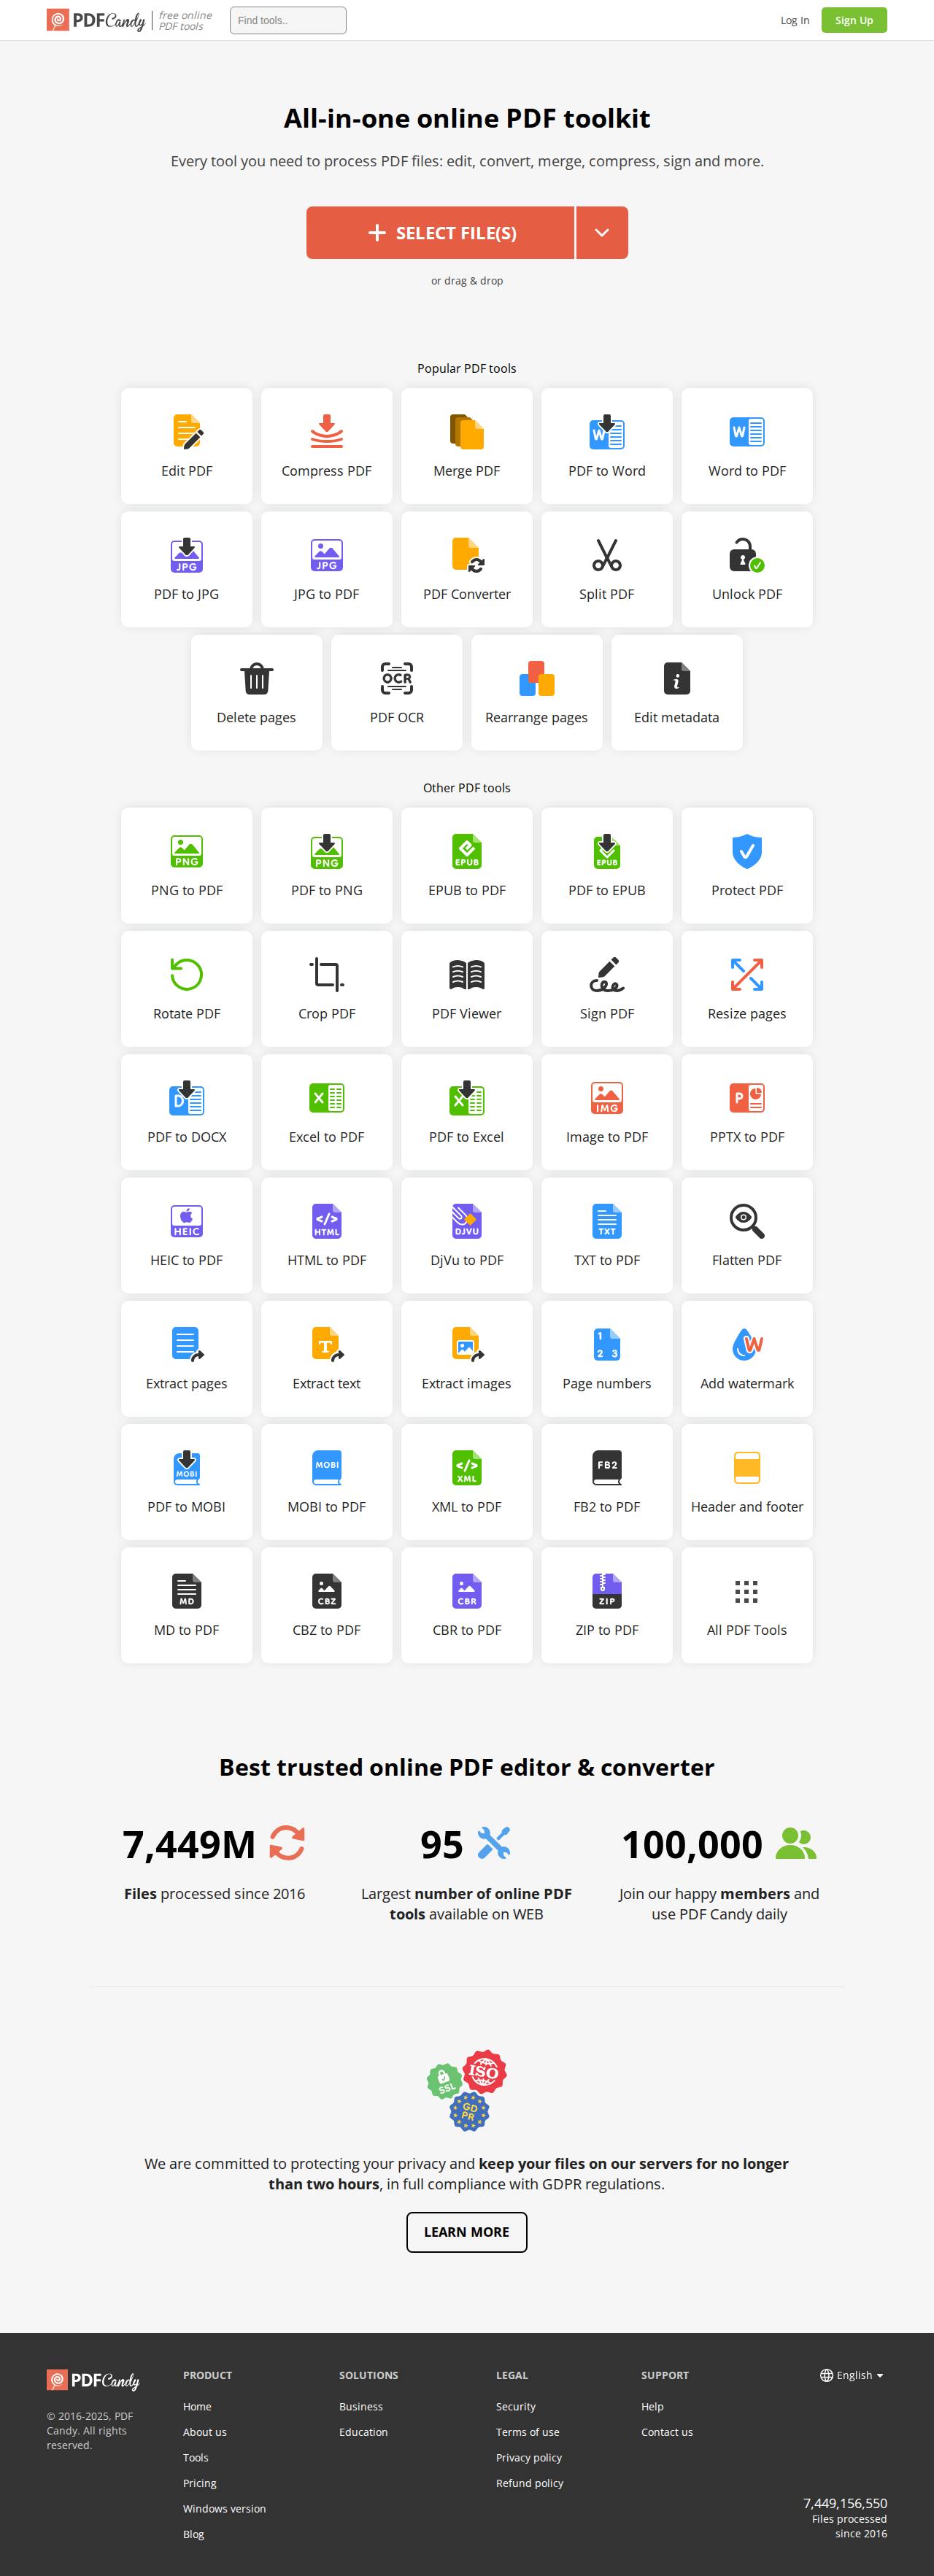Click the Sign Up button
Image resolution: width=934 pixels, height=2576 pixels.
853,20
